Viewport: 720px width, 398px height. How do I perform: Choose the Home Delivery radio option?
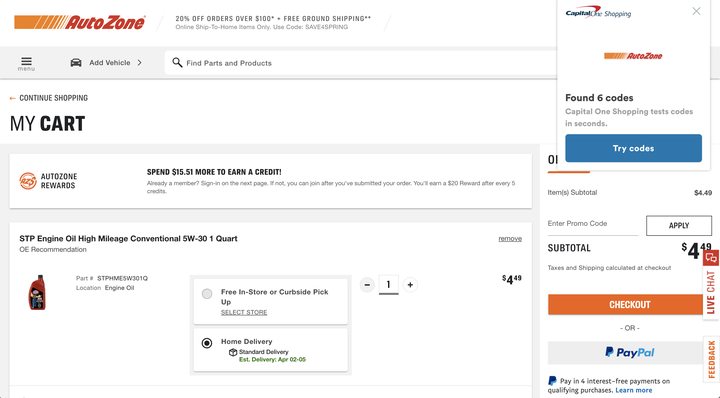click(207, 343)
